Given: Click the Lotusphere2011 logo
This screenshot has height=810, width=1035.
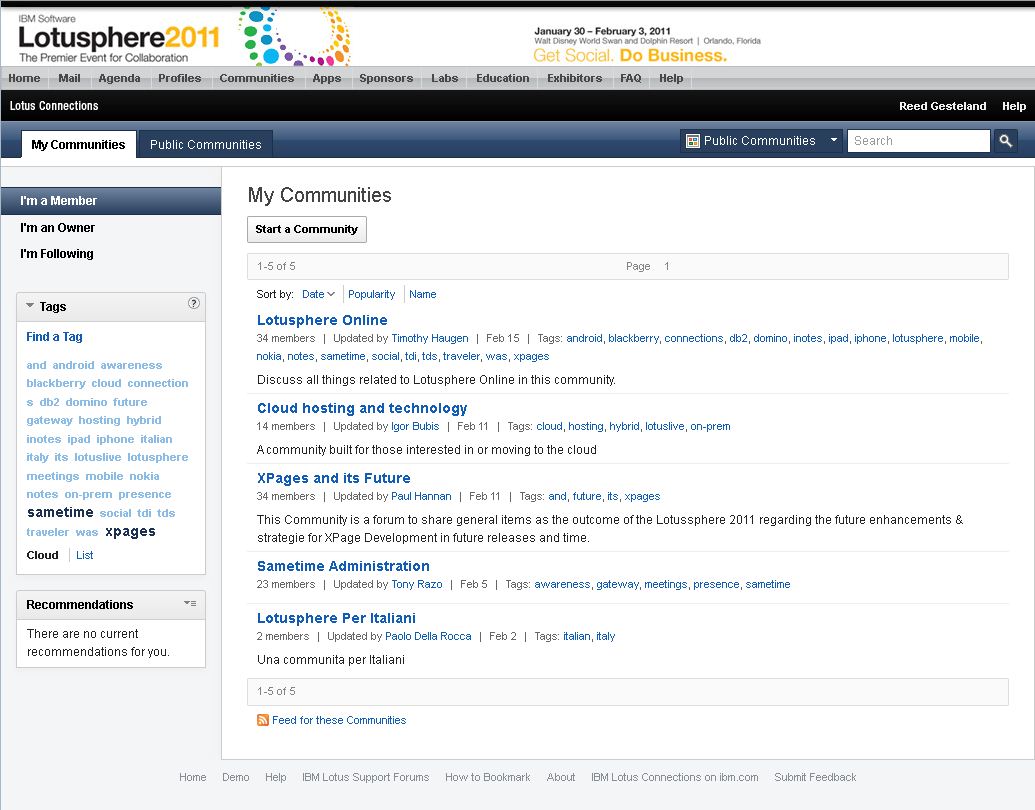Looking at the screenshot, I should click(119, 38).
